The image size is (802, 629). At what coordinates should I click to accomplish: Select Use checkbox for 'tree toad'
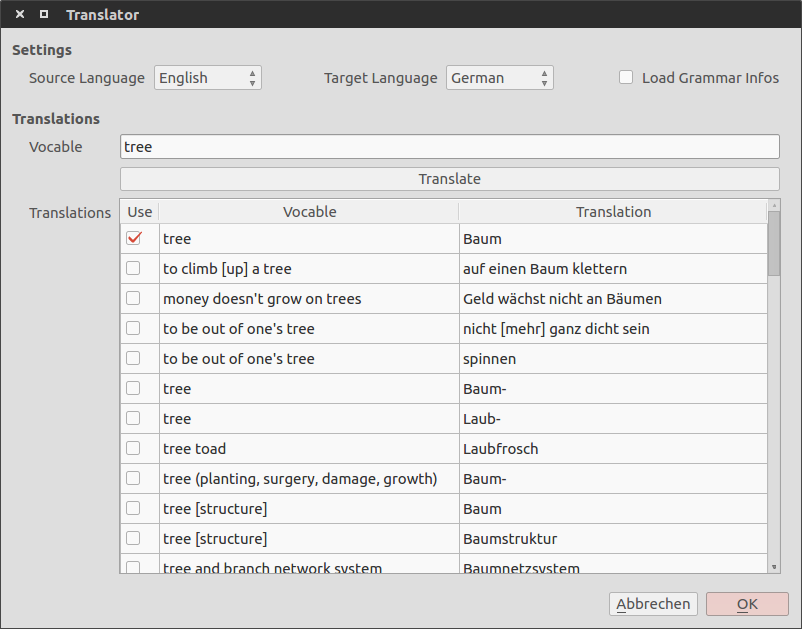point(133,449)
